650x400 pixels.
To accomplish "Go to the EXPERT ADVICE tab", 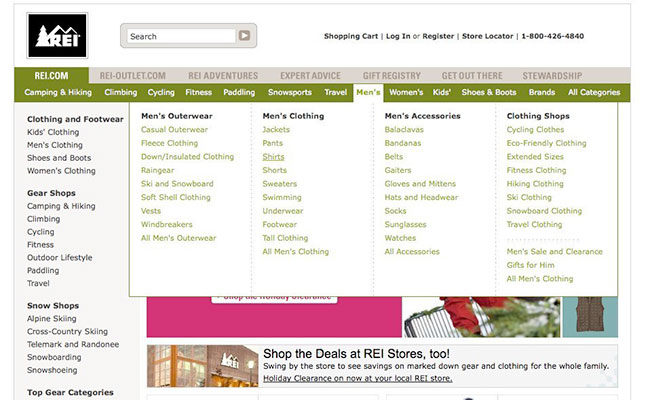I will (310, 76).
